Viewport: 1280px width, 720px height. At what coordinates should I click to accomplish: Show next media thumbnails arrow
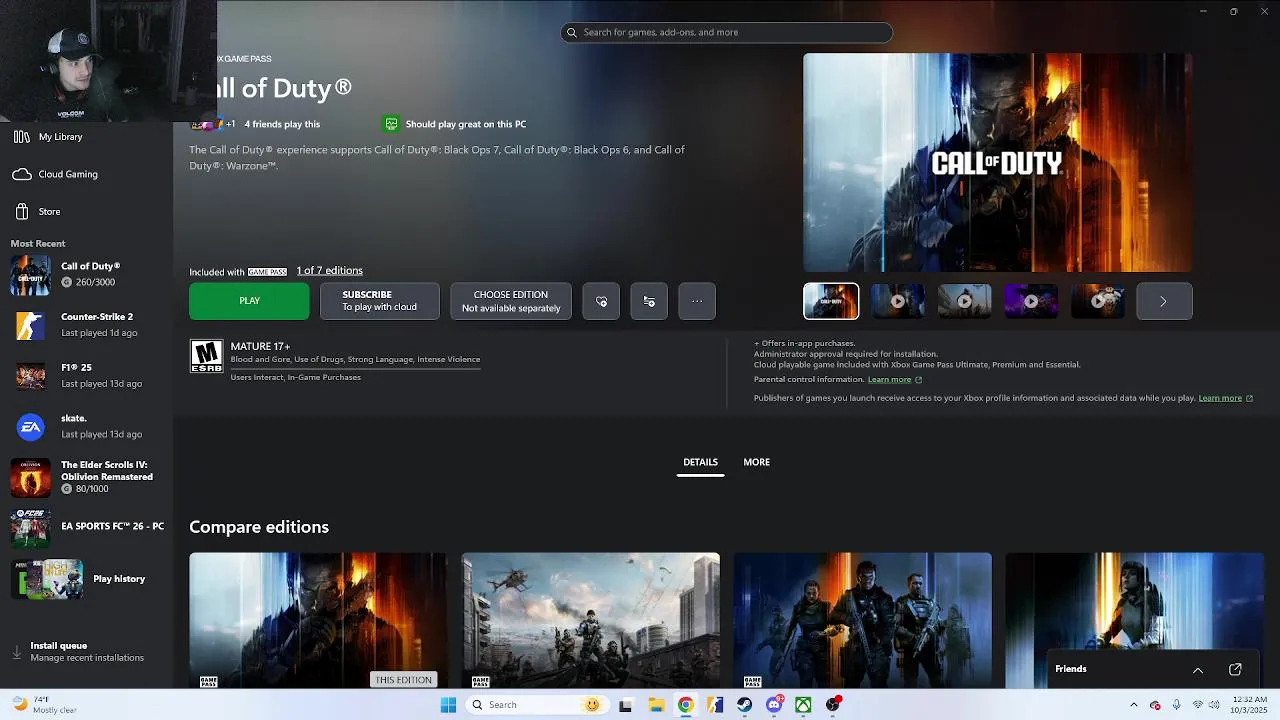click(x=1164, y=301)
